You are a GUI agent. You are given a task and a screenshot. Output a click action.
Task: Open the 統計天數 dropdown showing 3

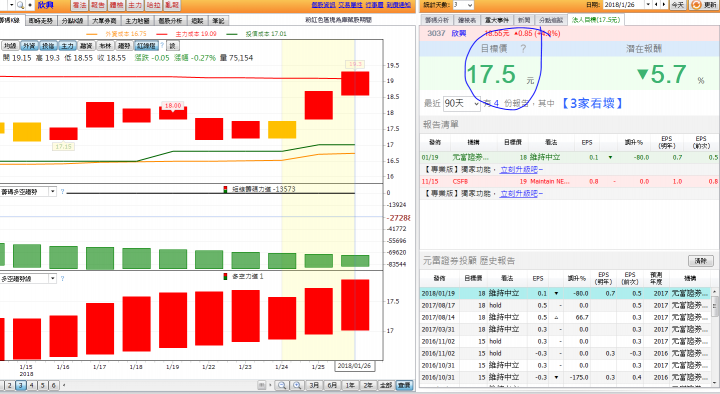coord(463,5)
